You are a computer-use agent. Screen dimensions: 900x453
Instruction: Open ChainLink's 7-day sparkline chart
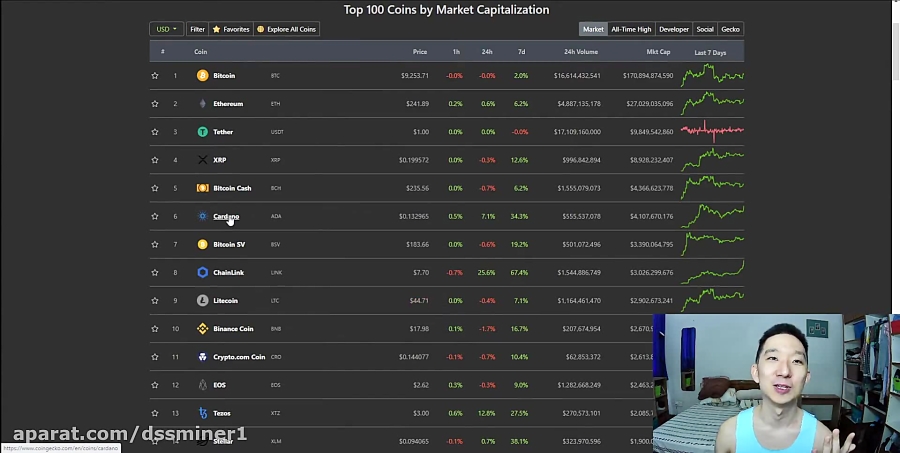pyautogui.click(x=712, y=272)
